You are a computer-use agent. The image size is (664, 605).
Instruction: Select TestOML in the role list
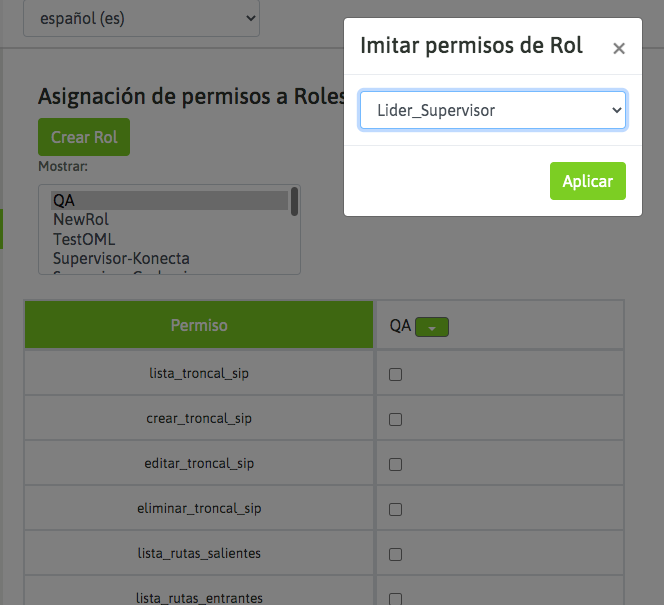[x=84, y=239]
